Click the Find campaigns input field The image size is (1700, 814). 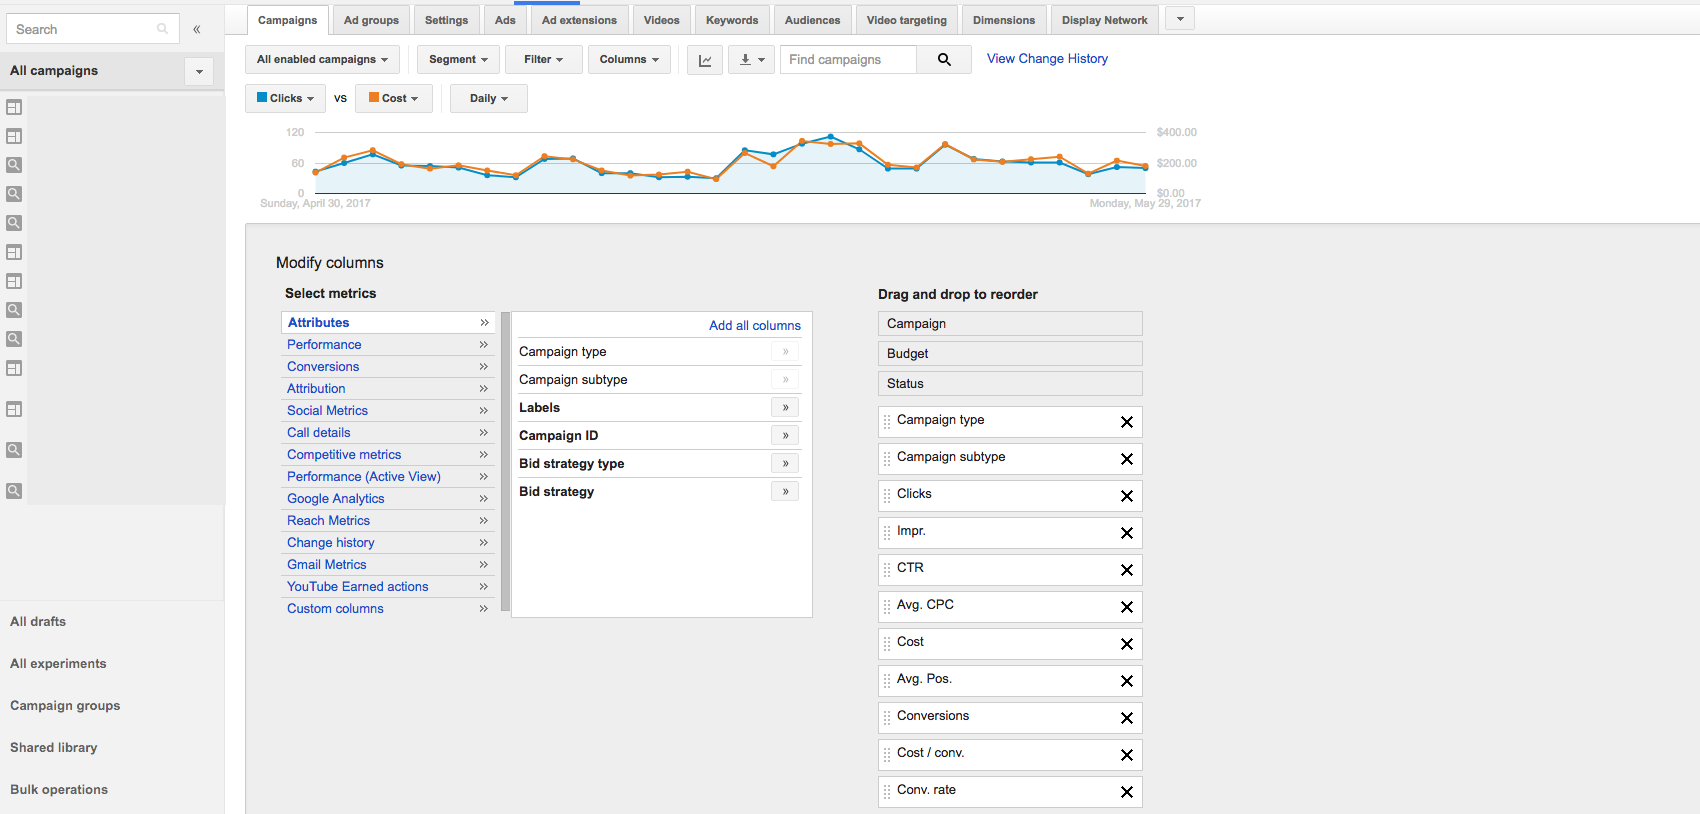[x=847, y=60]
